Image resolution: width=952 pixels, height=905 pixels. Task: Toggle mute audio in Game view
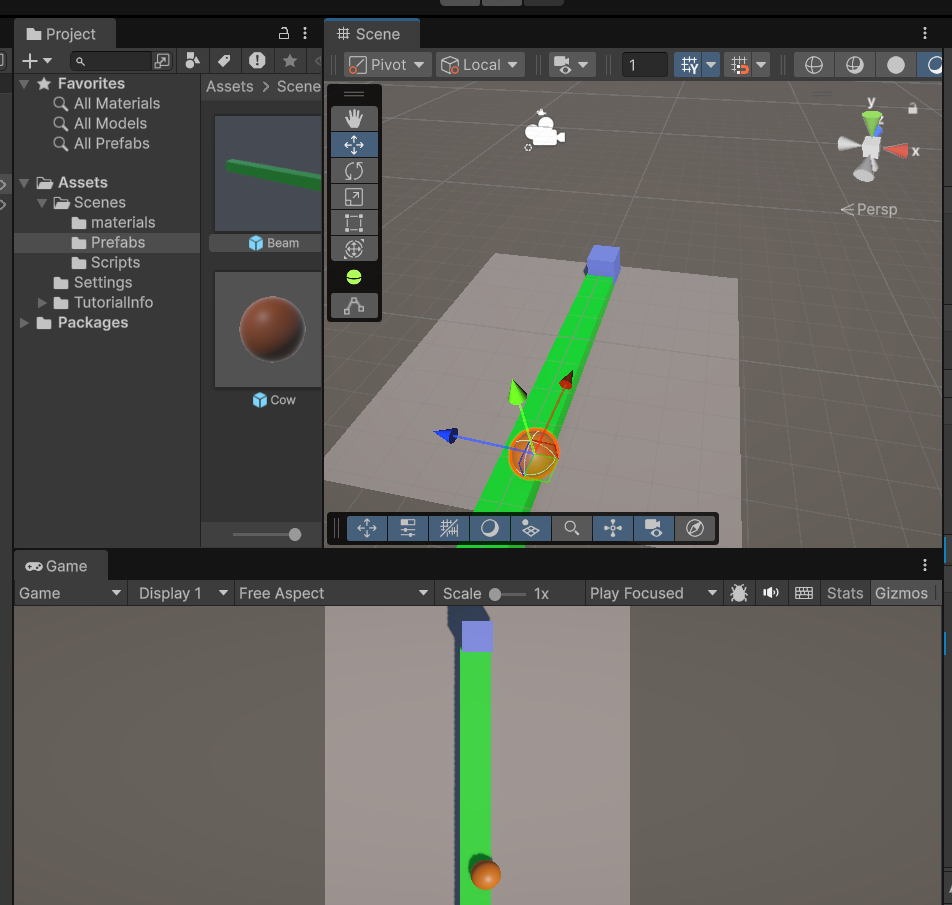coord(770,593)
